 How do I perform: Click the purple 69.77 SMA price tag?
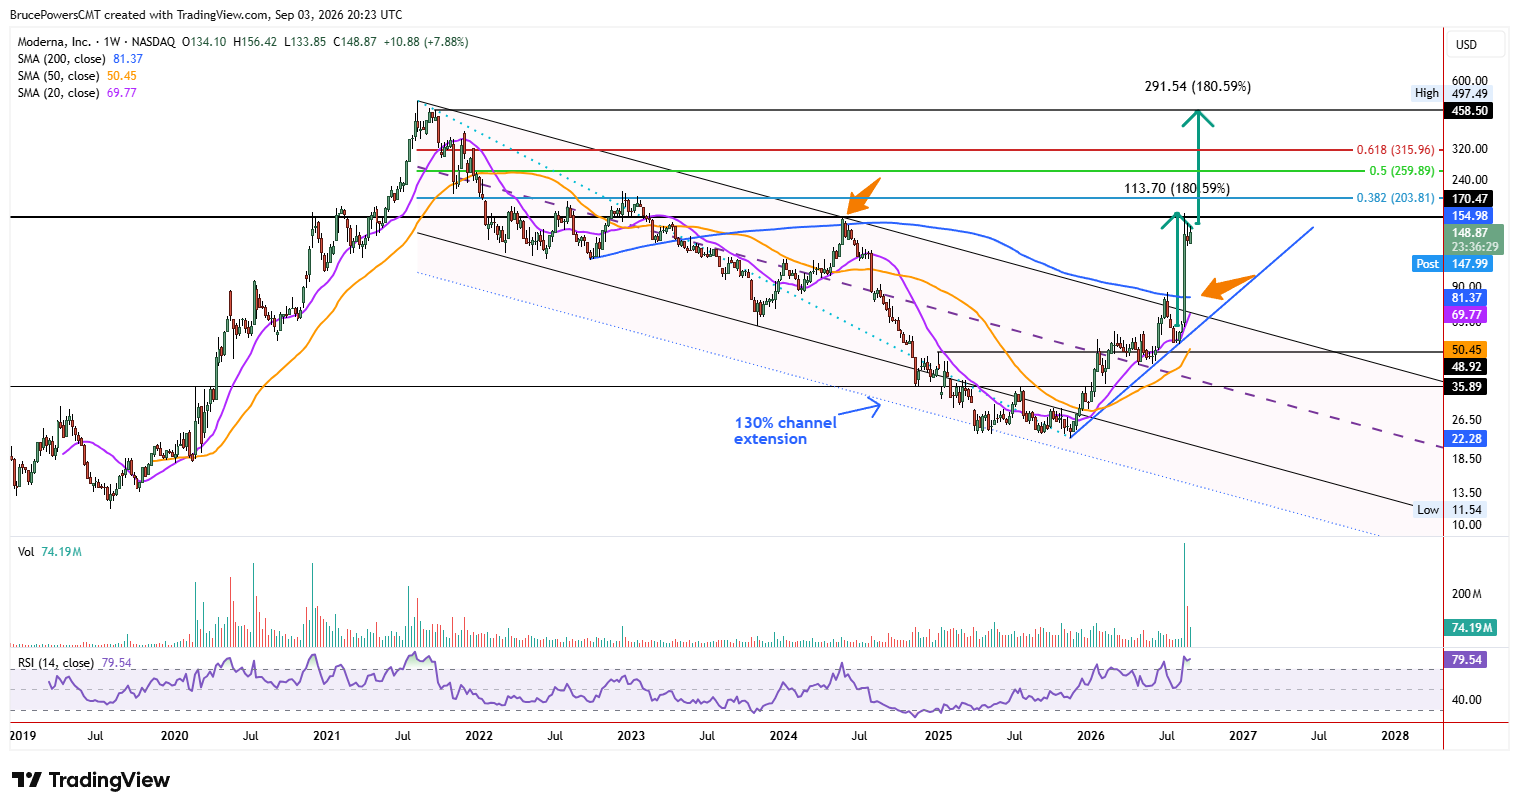(x=1466, y=315)
